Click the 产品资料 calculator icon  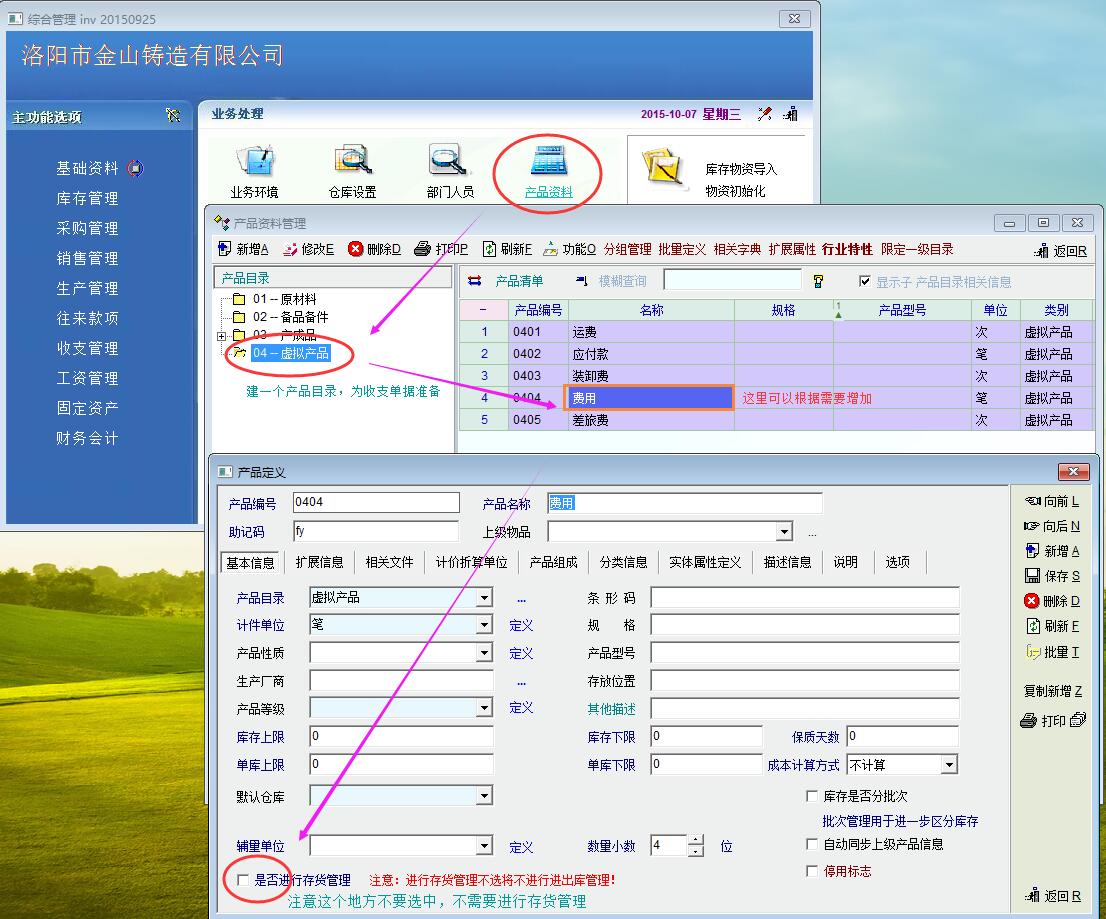549,161
